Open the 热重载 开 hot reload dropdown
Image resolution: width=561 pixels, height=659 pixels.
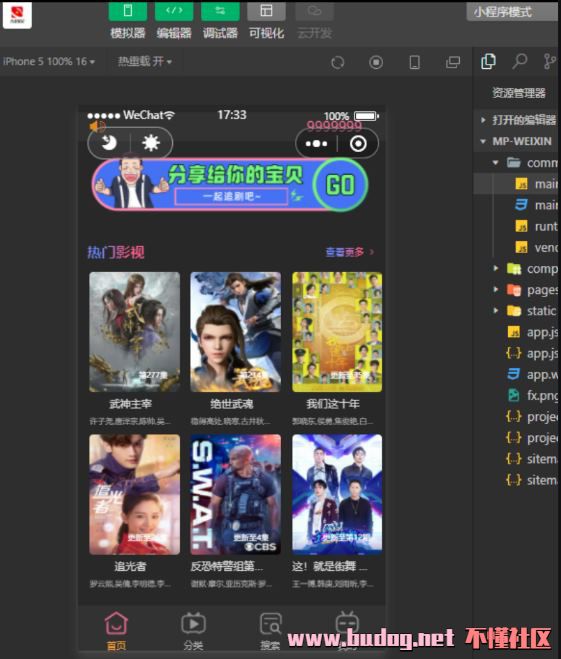[145, 61]
